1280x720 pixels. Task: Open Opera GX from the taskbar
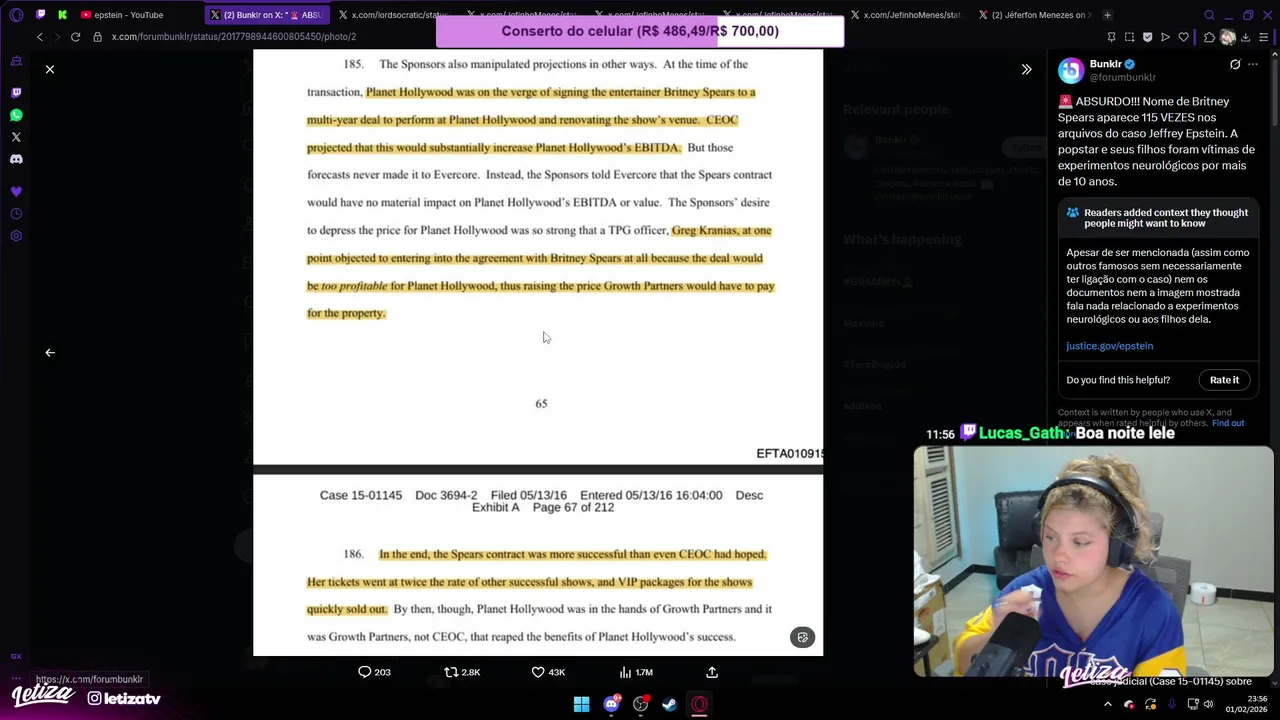(x=699, y=704)
